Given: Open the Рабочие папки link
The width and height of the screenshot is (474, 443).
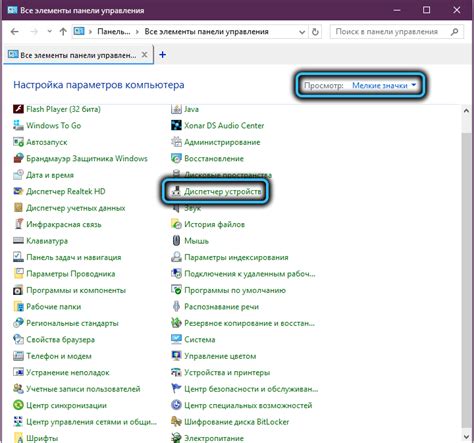Looking at the screenshot, I should coord(54,306).
